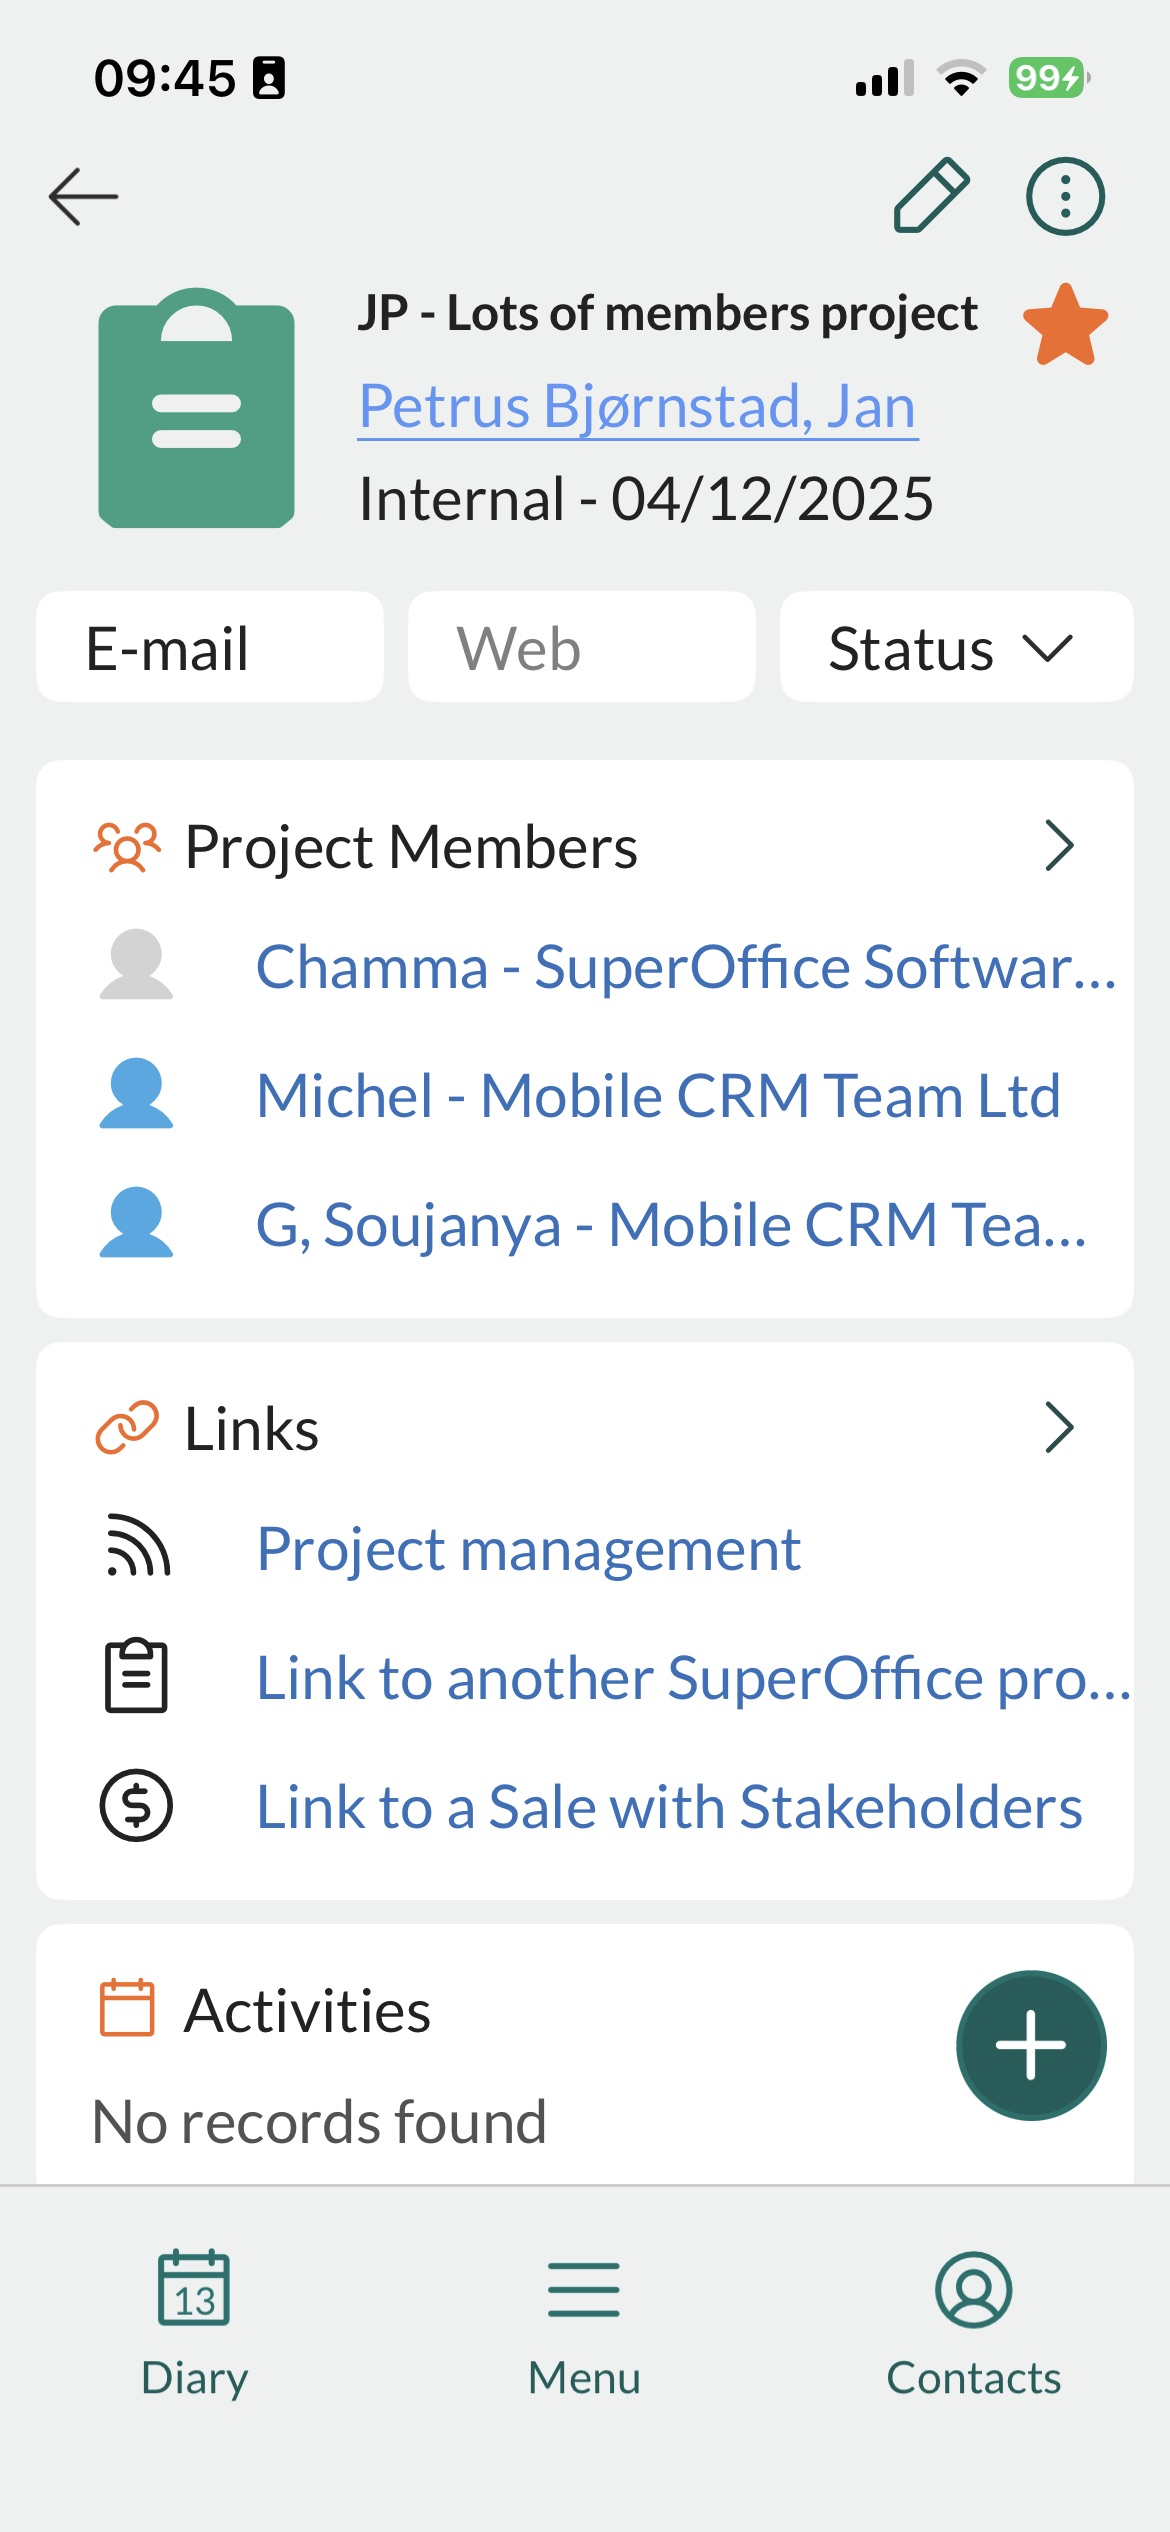The height and width of the screenshot is (2532, 1170).
Task: Tap the blue avatar icon beside Michel
Action: point(136,1094)
